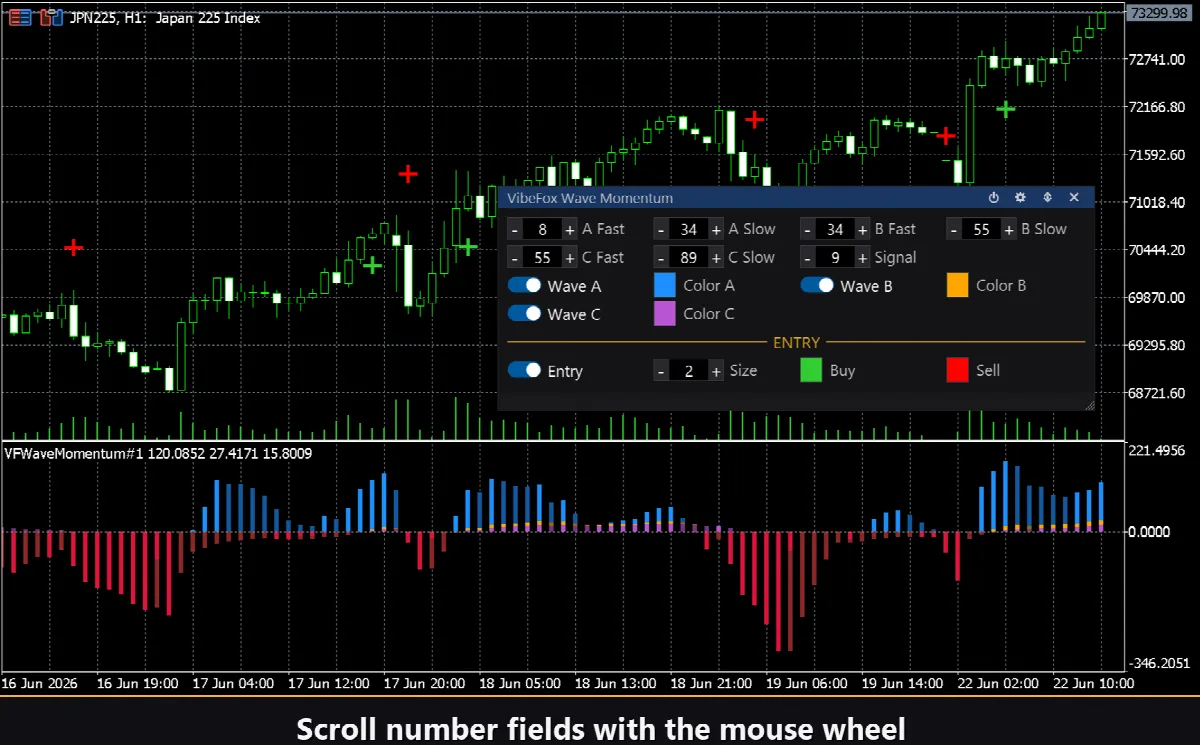This screenshot has height=745, width=1200.
Task: Select the red Sell color swatch
Action: [958, 371]
